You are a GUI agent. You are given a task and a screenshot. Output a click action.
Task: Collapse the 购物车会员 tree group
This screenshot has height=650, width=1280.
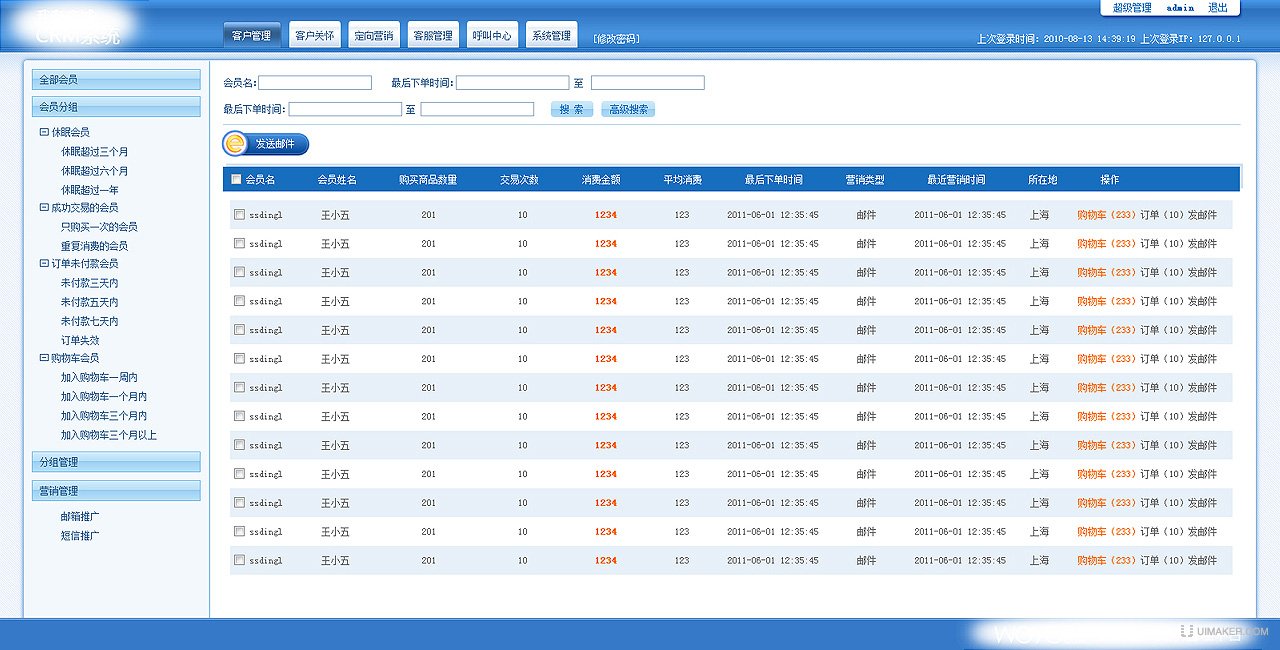click(x=44, y=358)
